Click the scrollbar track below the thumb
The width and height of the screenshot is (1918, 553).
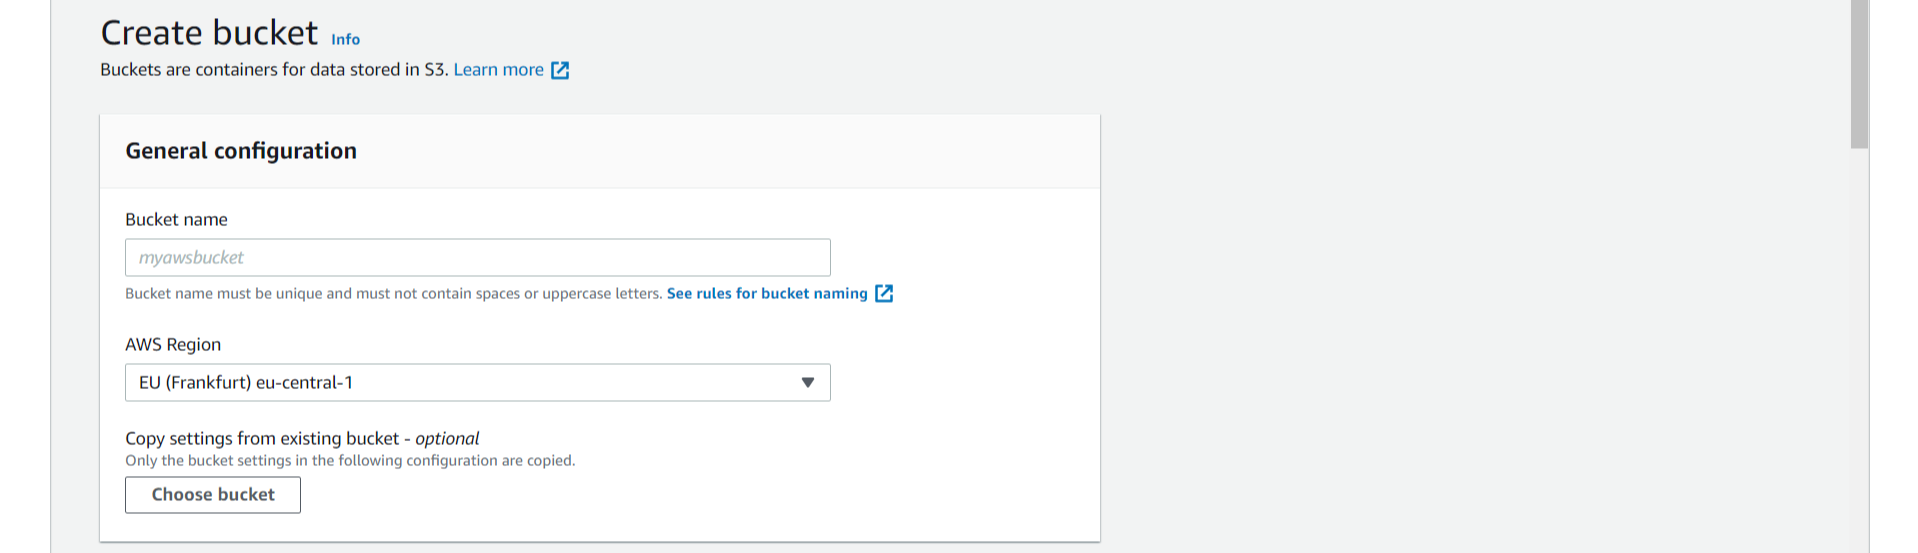tap(1859, 350)
